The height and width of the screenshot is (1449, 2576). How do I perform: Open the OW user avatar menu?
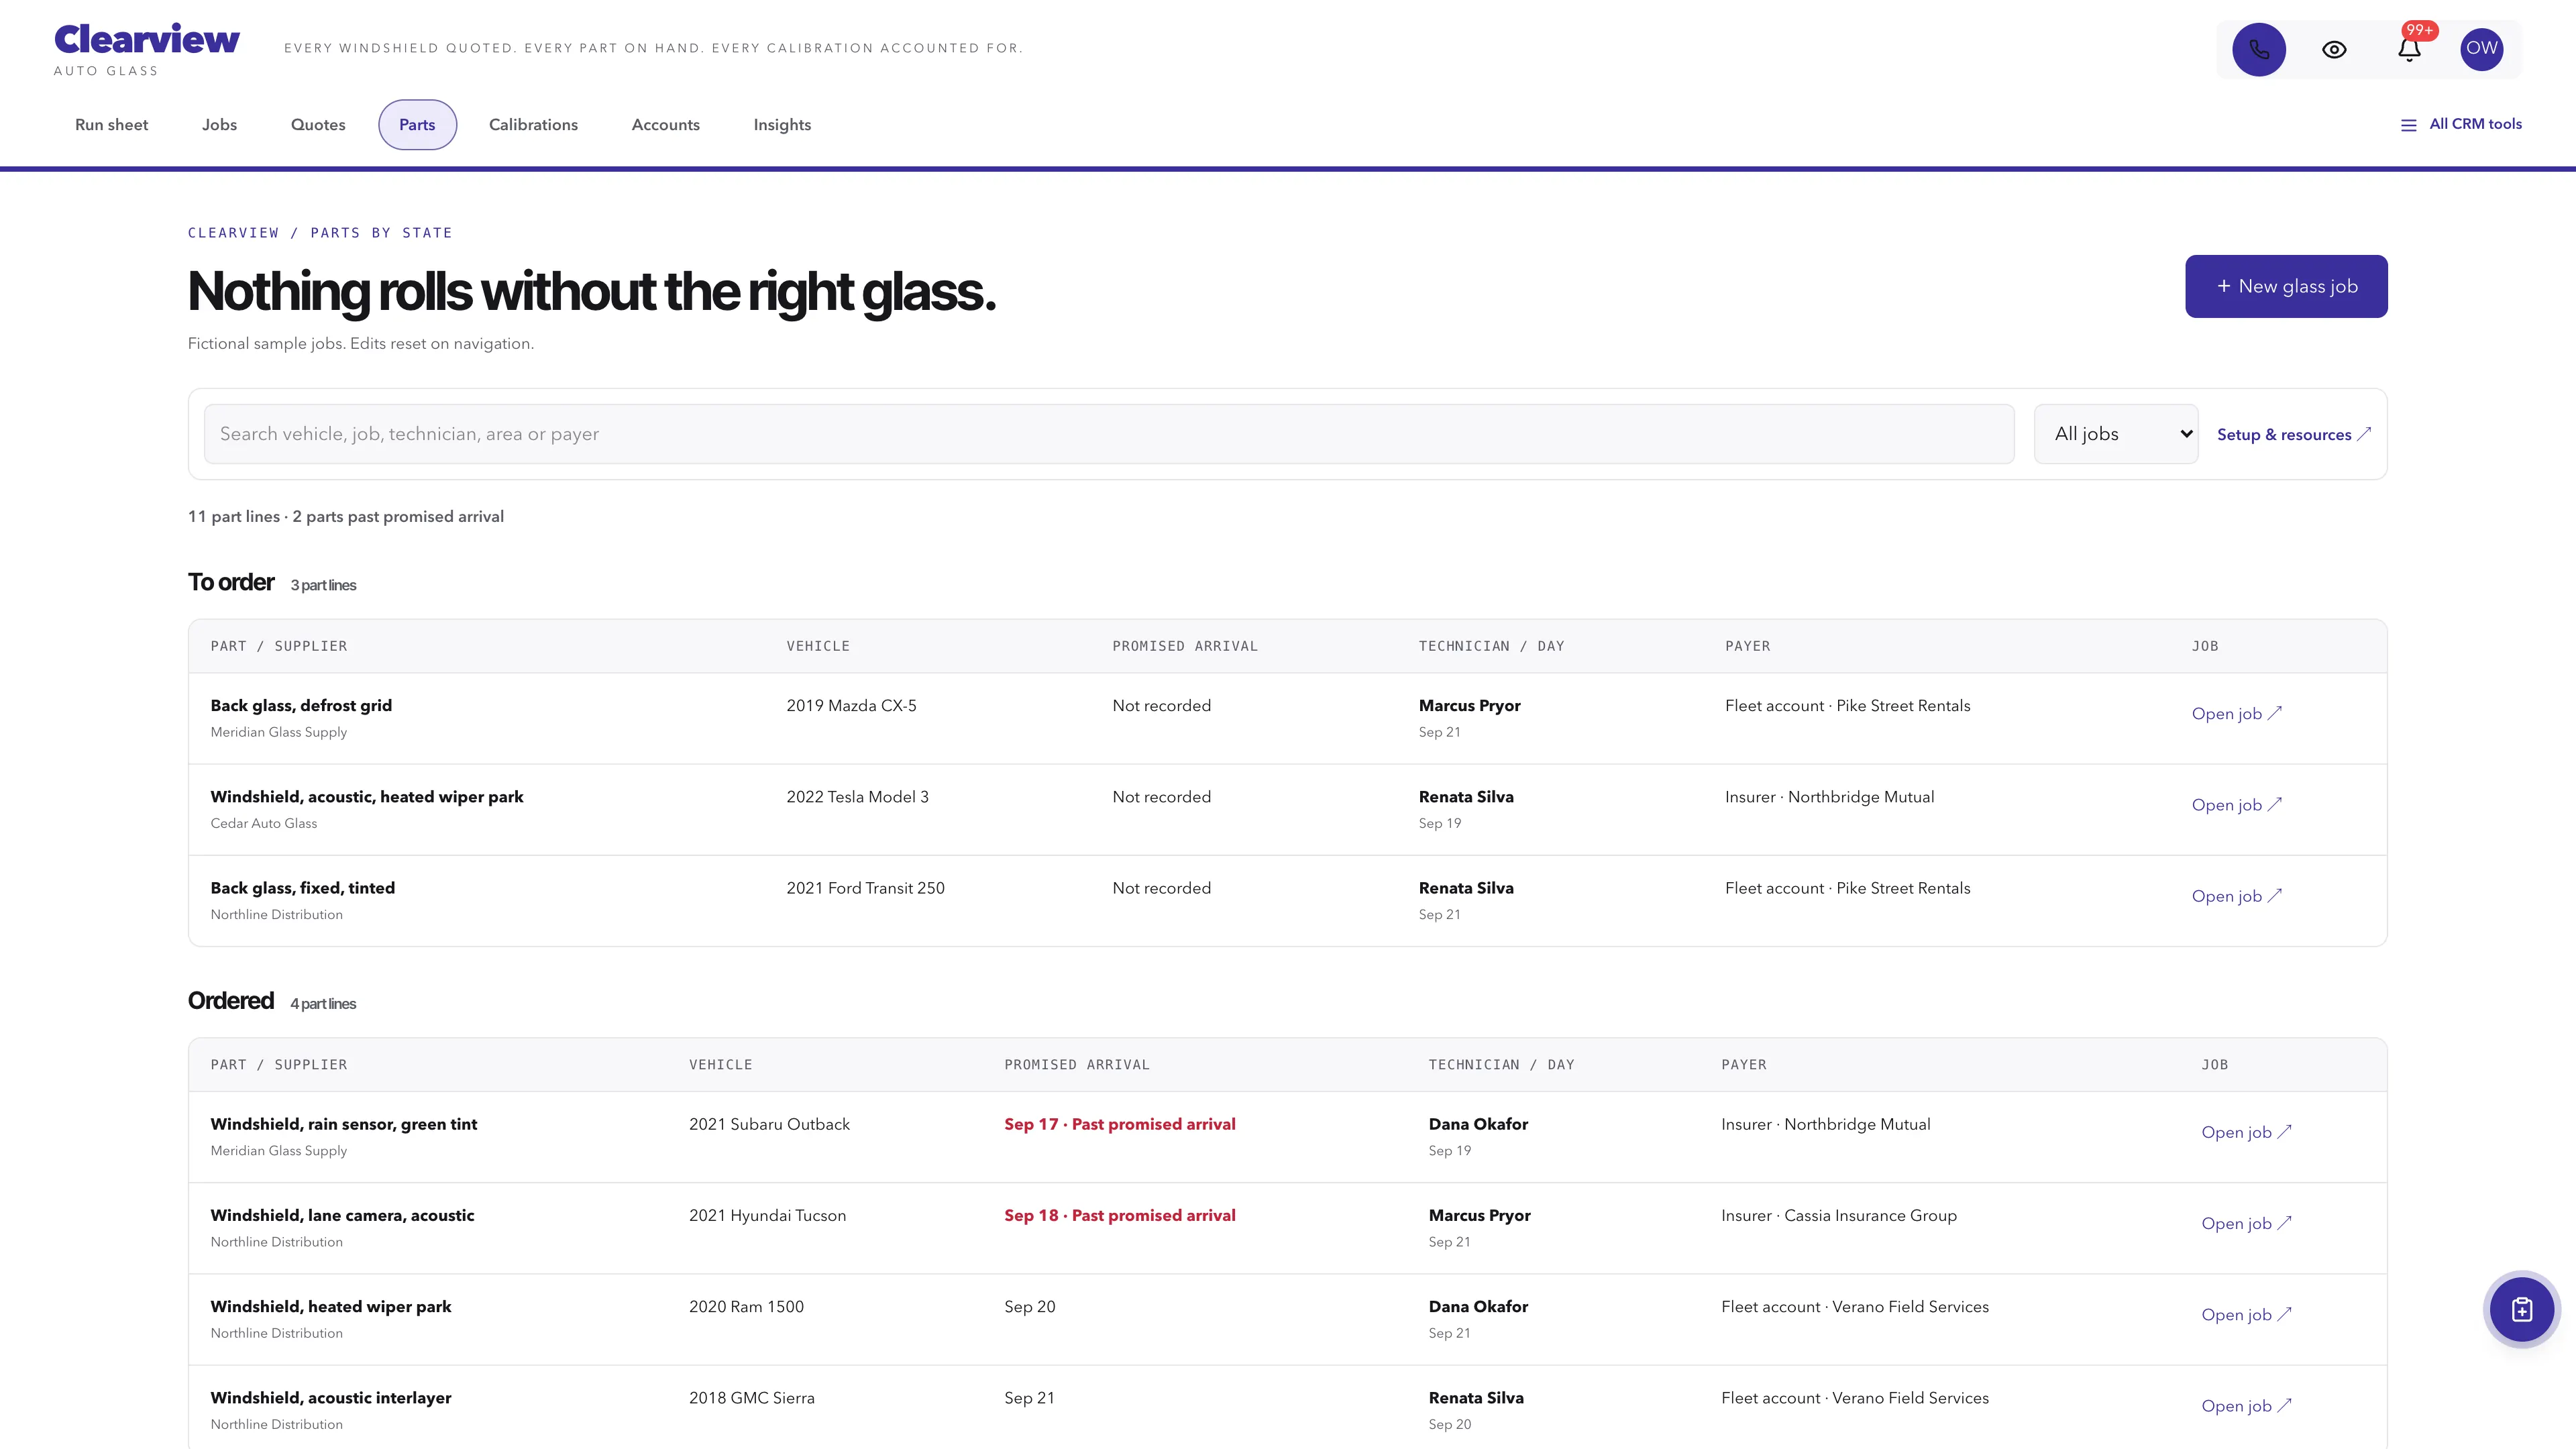point(2481,49)
